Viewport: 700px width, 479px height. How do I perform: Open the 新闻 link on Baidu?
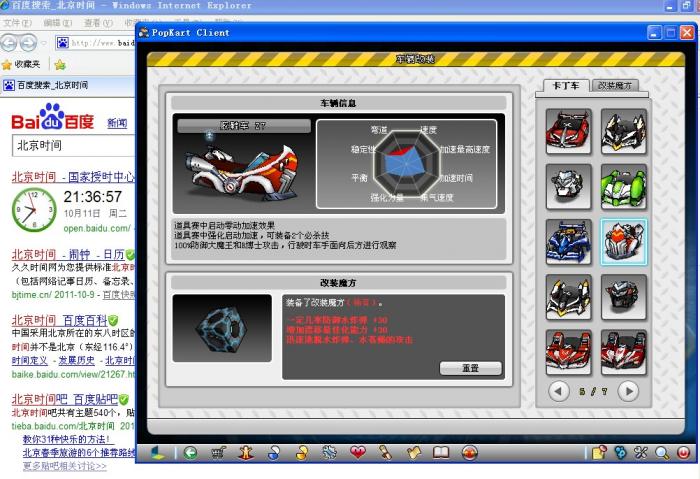(x=117, y=123)
